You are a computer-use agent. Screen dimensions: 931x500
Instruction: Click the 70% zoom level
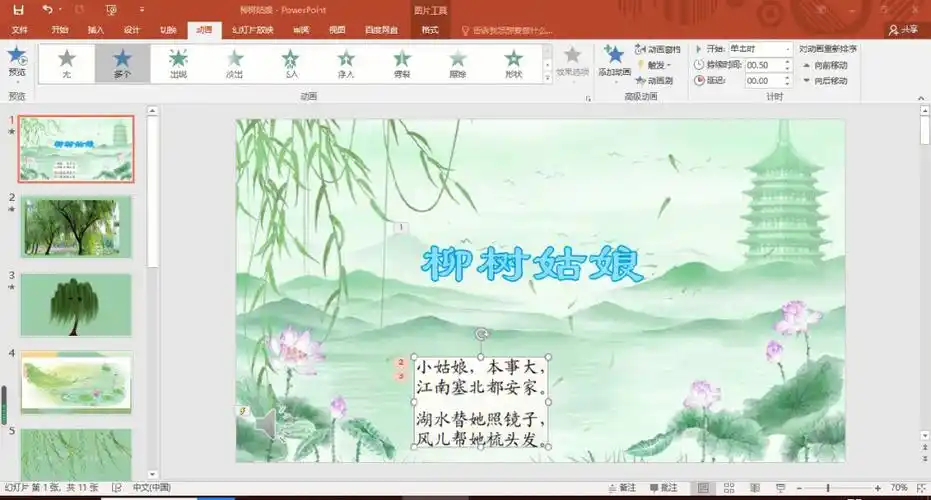[x=898, y=488]
